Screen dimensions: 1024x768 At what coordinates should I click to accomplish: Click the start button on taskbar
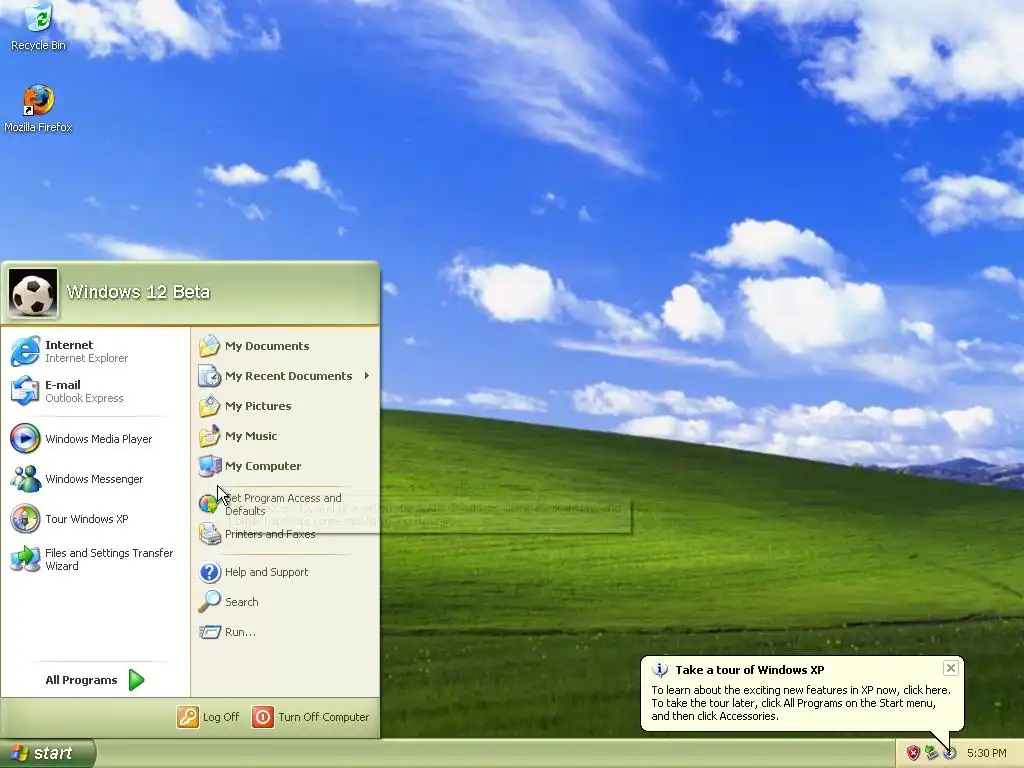(48, 753)
